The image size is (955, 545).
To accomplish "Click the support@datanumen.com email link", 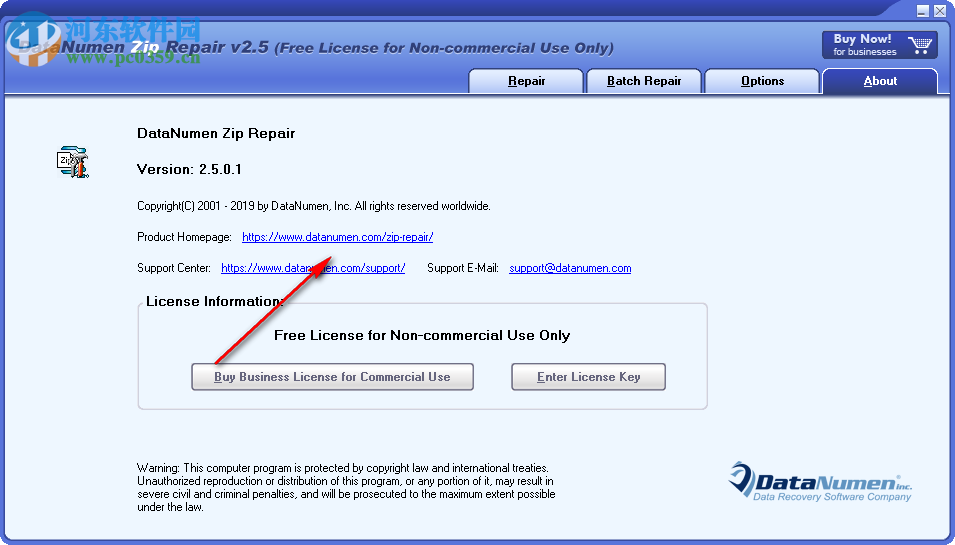I will tap(570, 268).
